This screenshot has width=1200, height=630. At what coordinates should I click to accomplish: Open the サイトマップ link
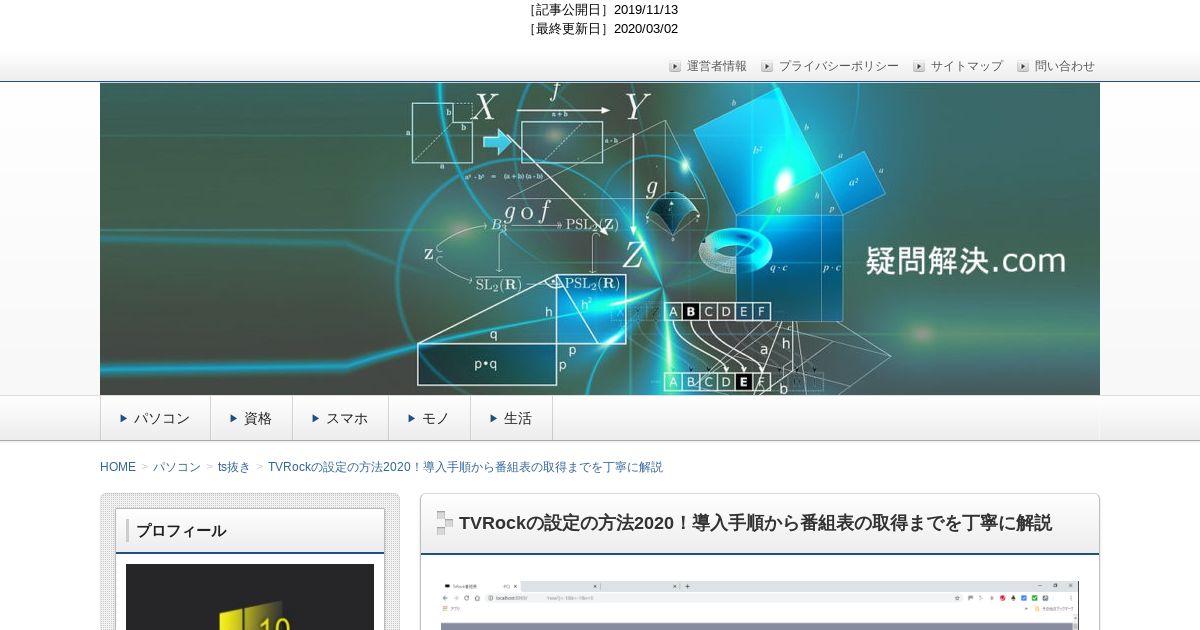tap(966, 66)
